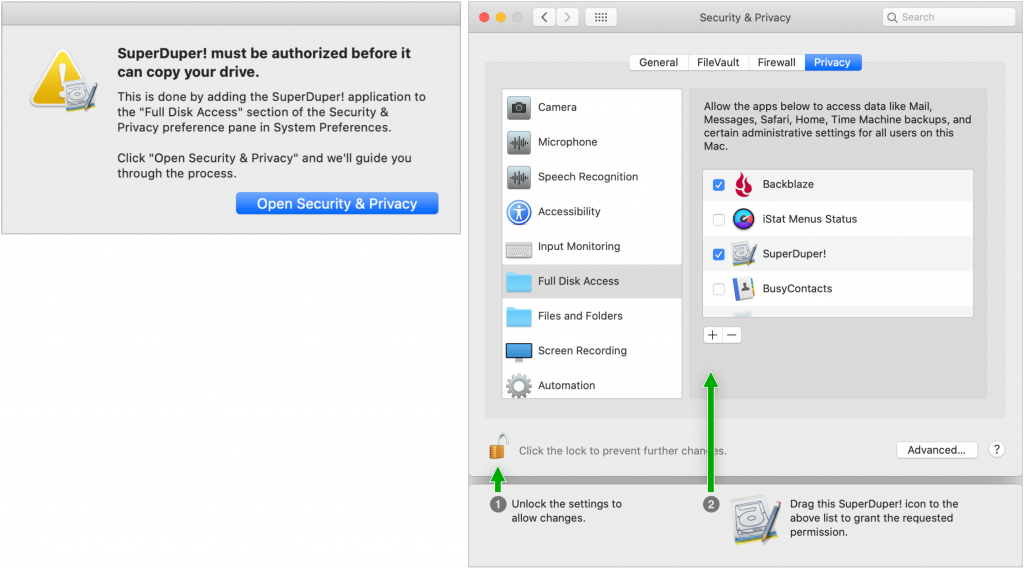The width and height of the screenshot is (1024, 569).
Task: Enable the iStat Menus Status checkbox
Action: point(718,219)
